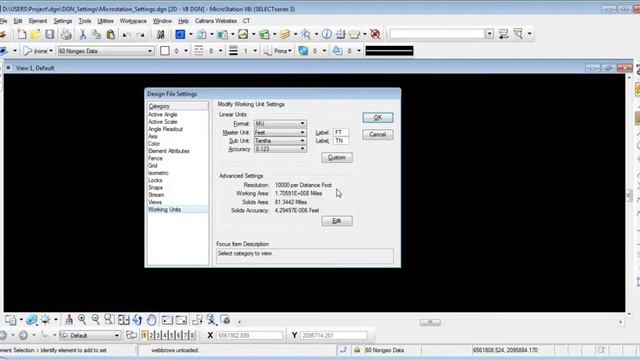Open the line weight dropdown
This screenshot has width=640, height=360.
click(x=255, y=51)
